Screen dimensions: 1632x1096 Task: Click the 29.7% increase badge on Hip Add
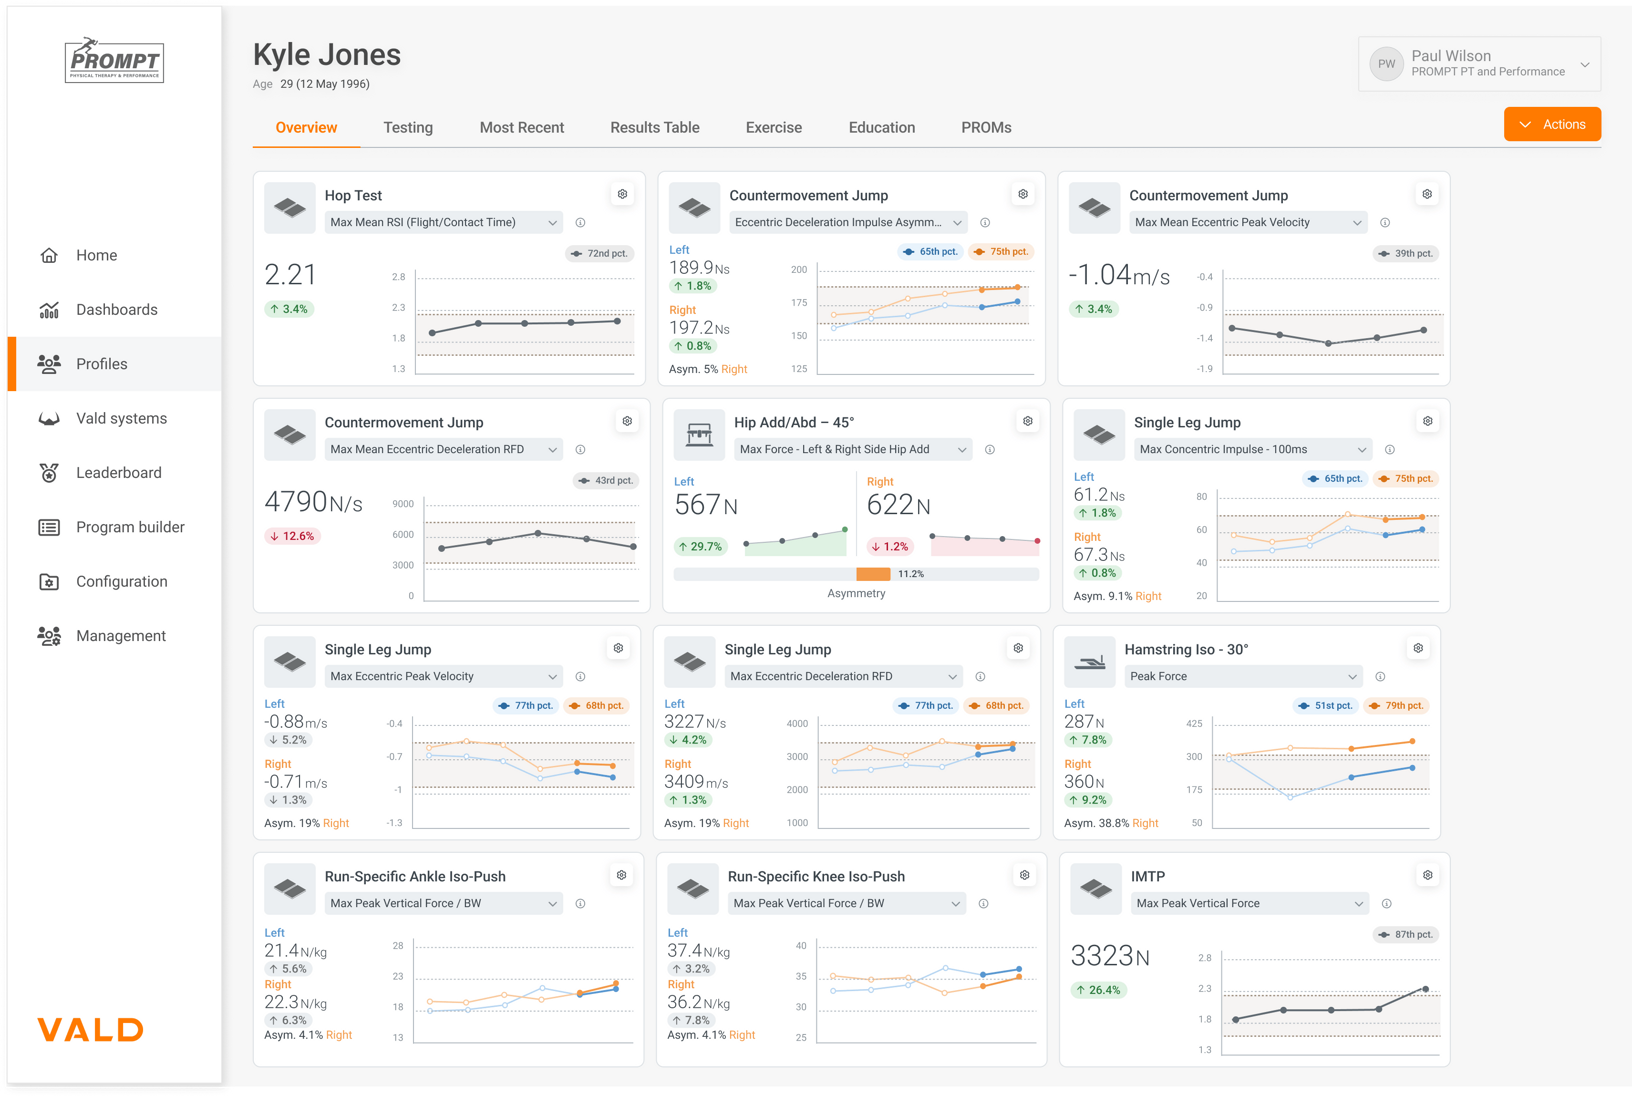point(701,546)
